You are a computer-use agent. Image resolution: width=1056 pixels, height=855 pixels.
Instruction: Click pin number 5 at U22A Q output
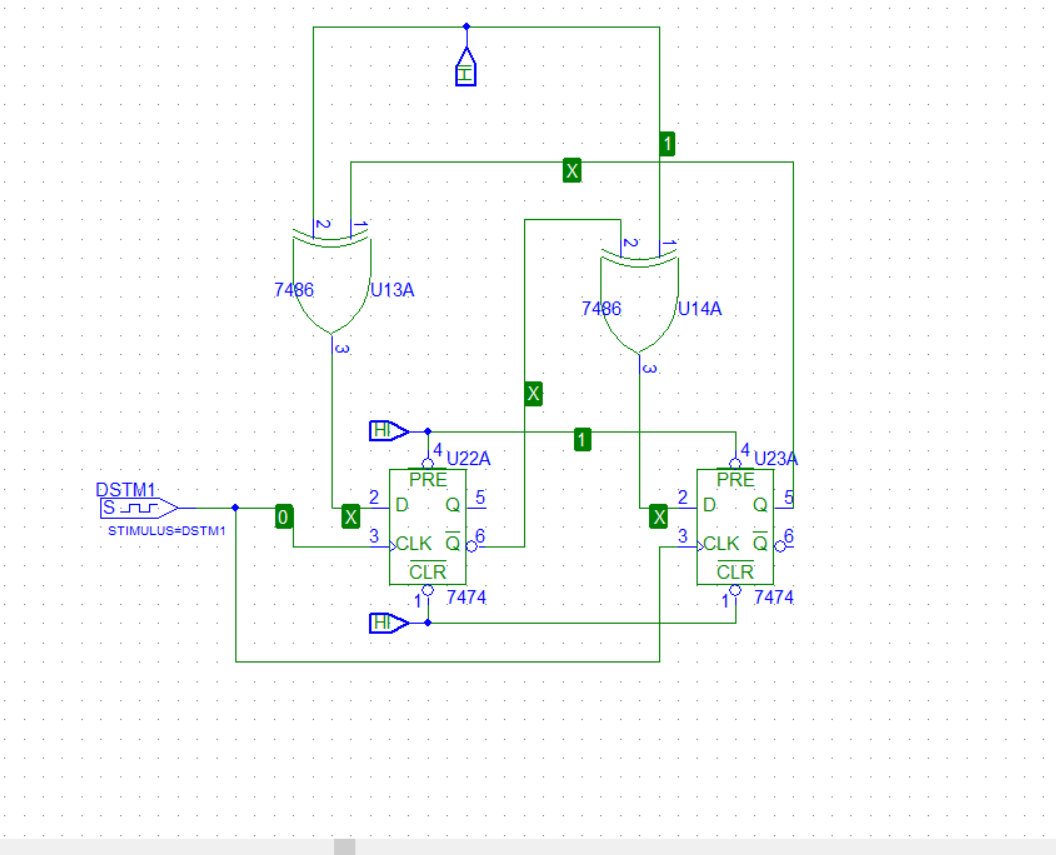(480, 498)
